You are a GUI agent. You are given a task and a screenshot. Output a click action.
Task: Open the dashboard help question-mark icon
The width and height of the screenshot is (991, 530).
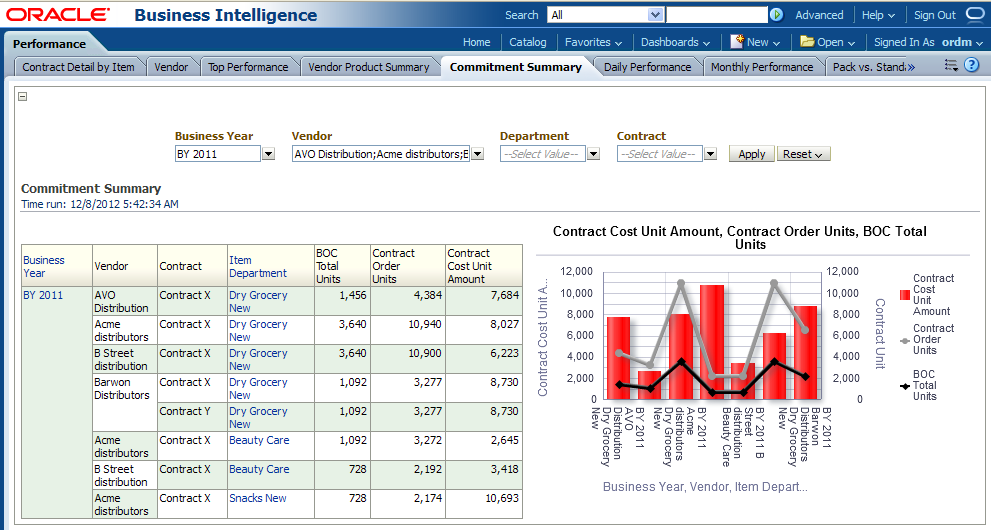pos(971,66)
